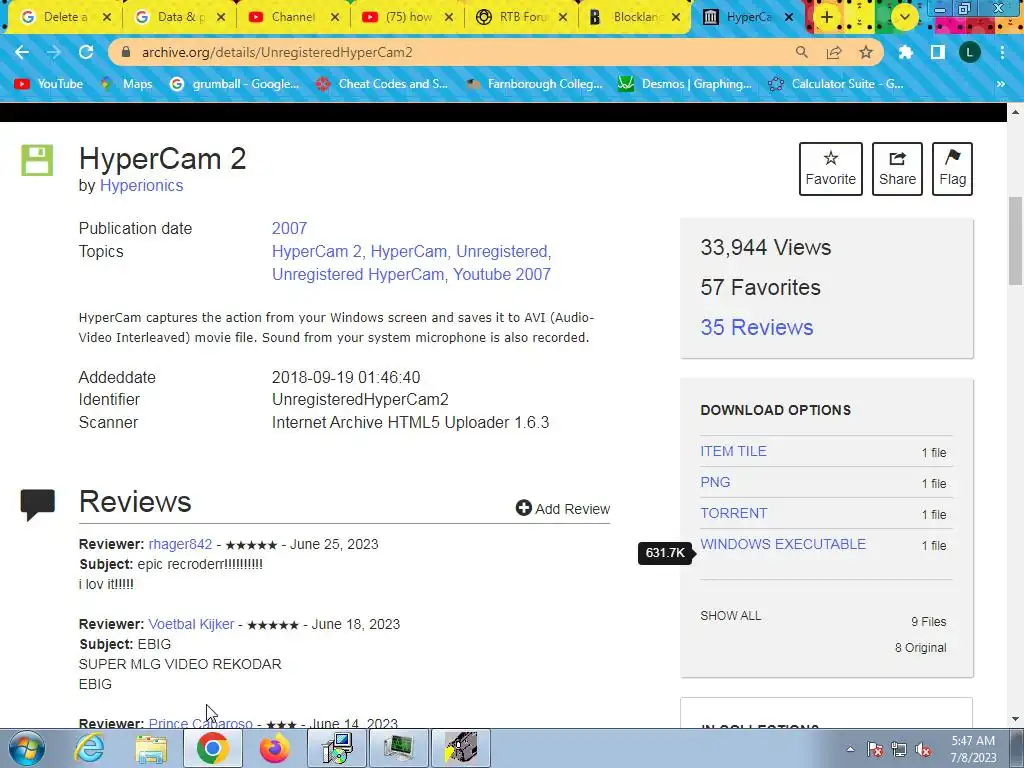Image resolution: width=1024 pixels, height=768 pixels.
Task: Open the Windows Start button
Action: [27, 748]
